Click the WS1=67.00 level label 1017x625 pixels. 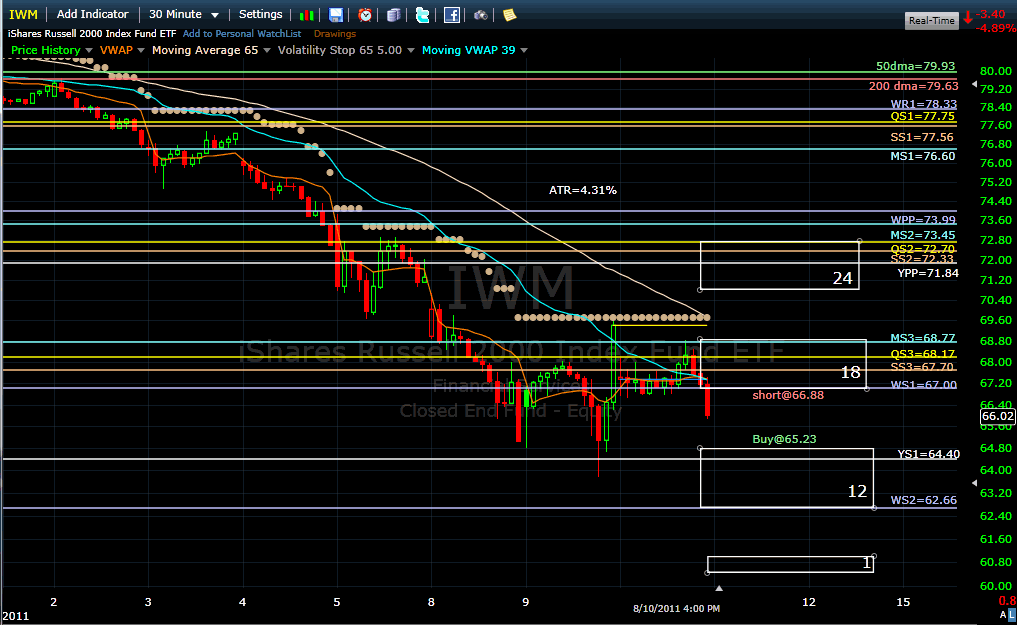click(x=923, y=385)
